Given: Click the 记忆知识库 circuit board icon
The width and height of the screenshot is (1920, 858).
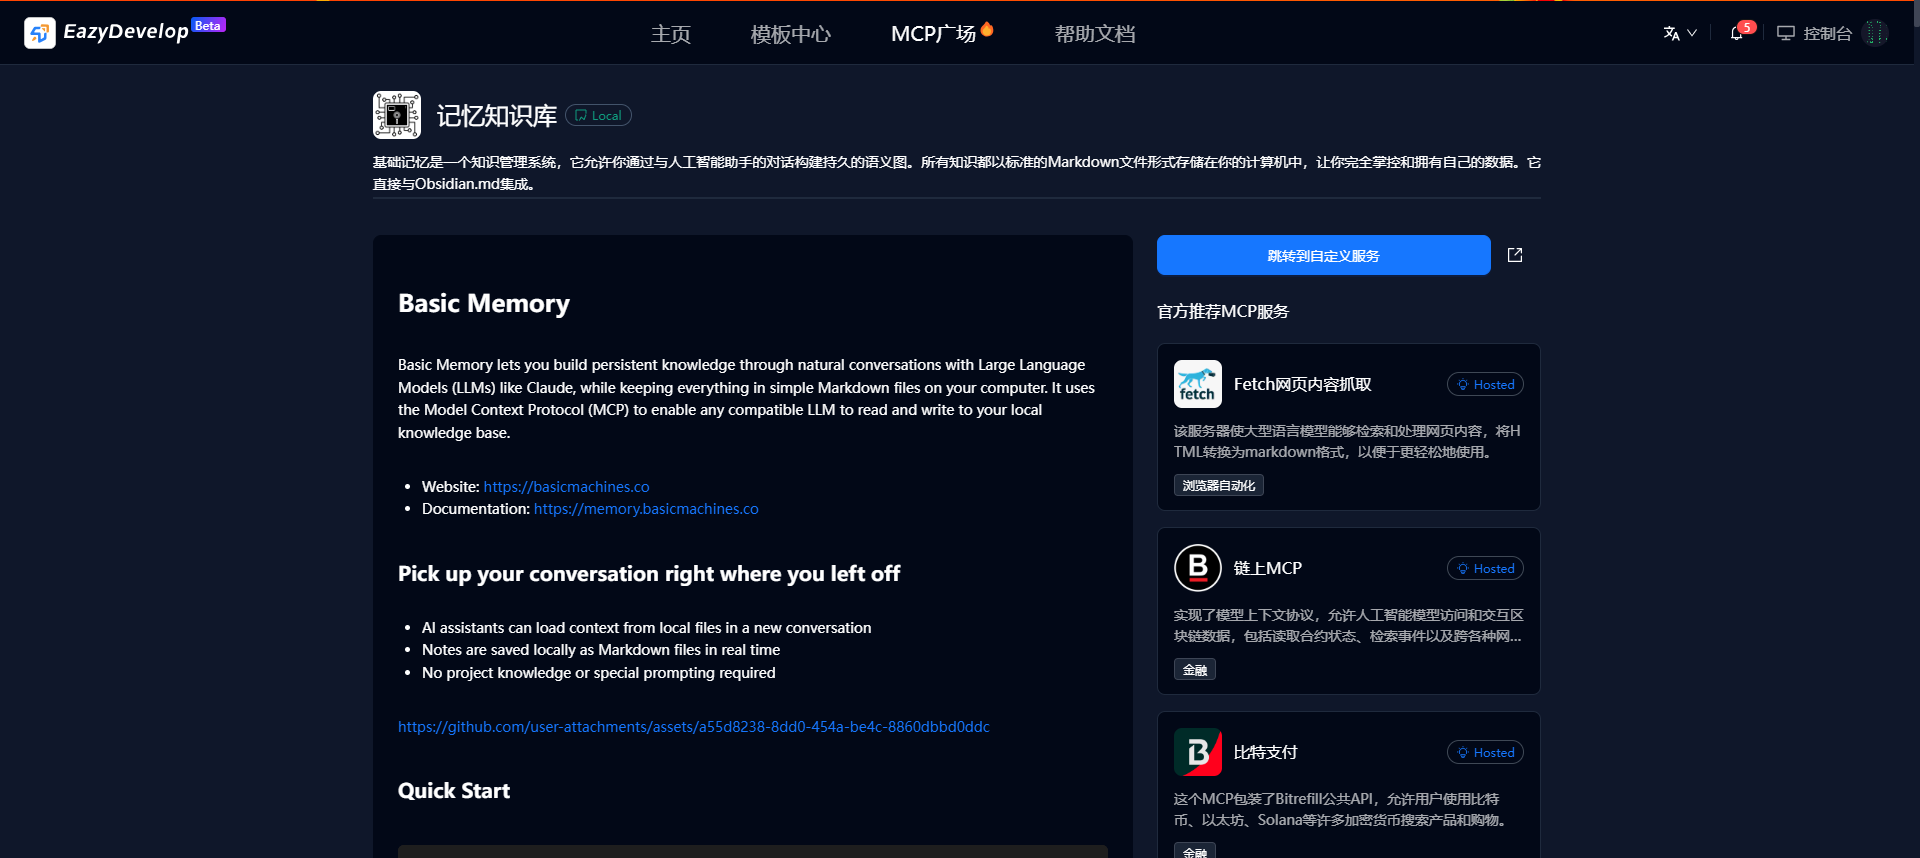Looking at the screenshot, I should (x=397, y=115).
